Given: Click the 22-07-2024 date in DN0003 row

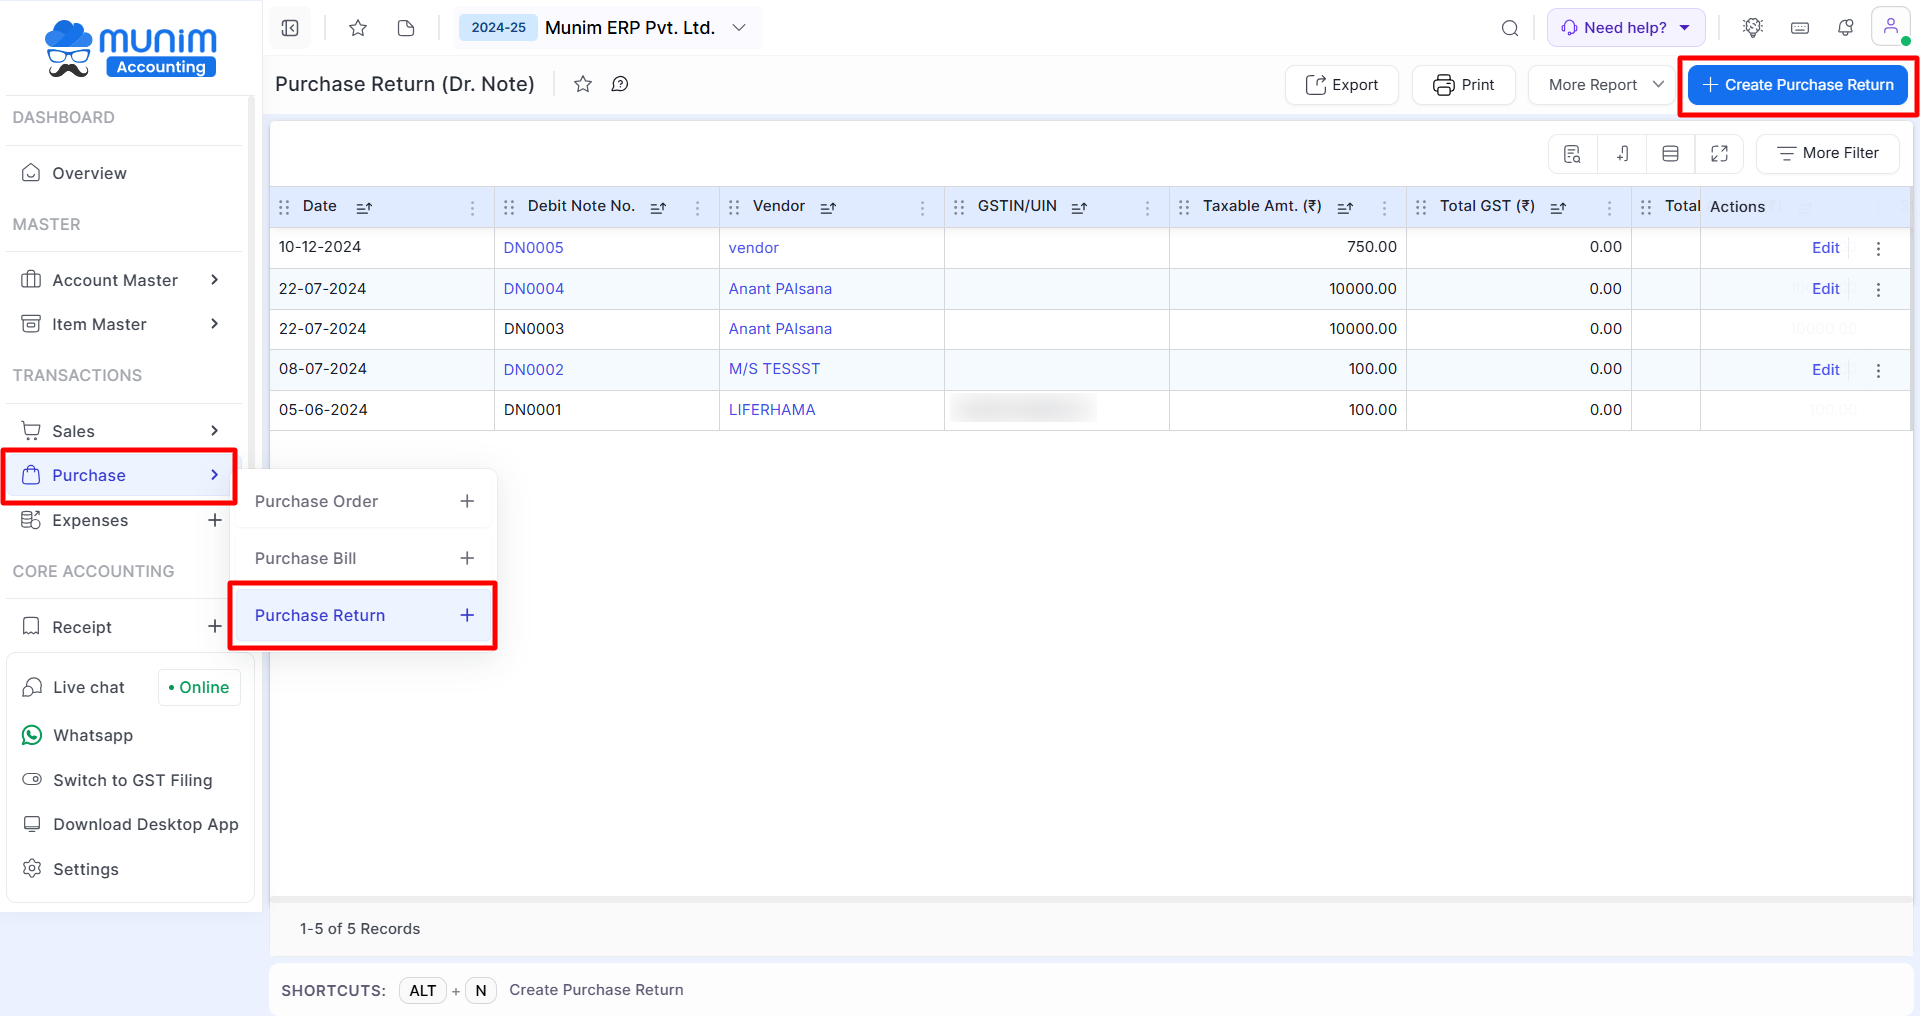Looking at the screenshot, I should (x=322, y=329).
